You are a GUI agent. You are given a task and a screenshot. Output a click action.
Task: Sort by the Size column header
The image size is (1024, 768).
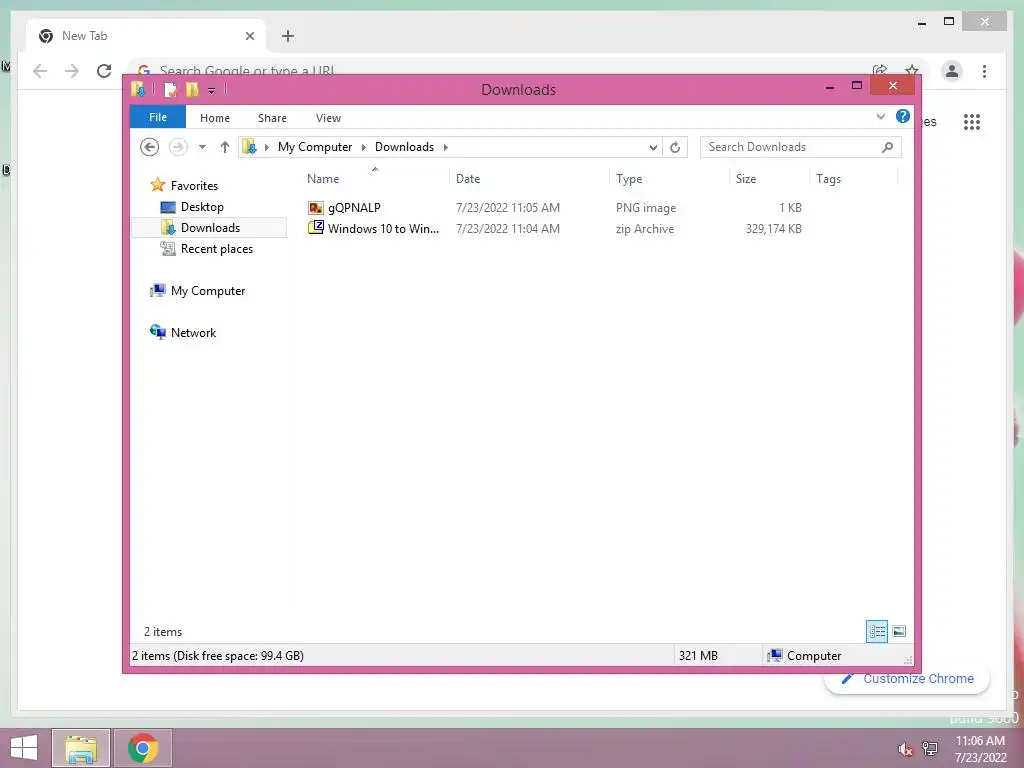tap(746, 178)
